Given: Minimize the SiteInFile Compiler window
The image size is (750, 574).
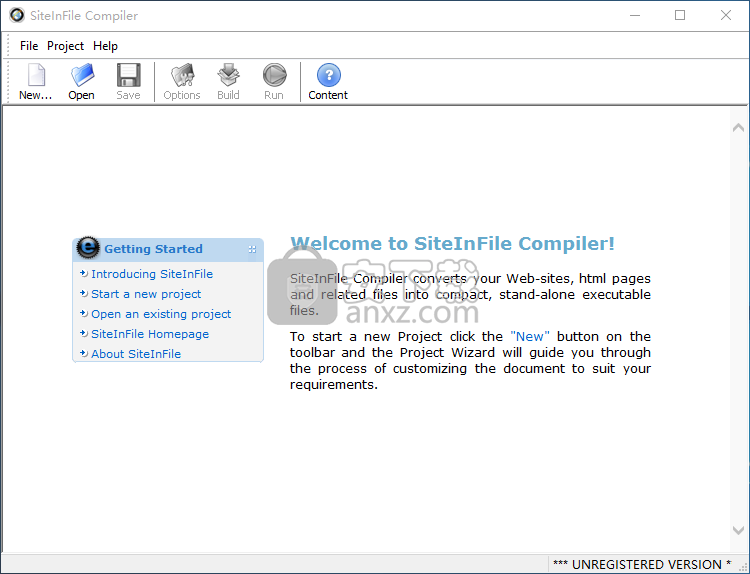Looking at the screenshot, I should tap(635, 15).
